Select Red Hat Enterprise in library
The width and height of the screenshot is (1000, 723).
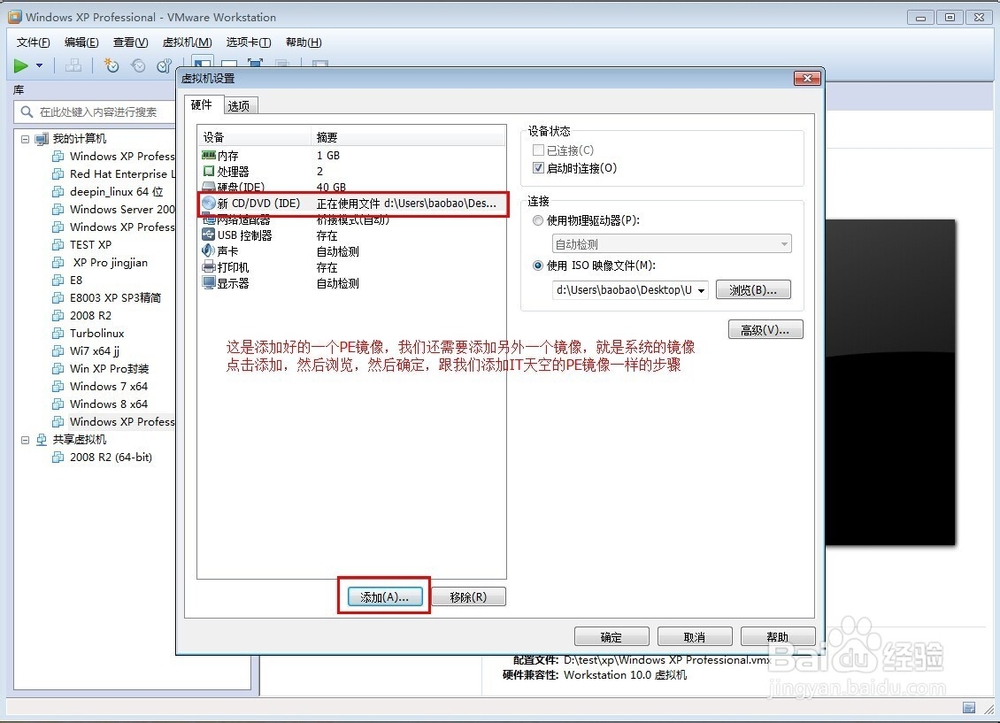point(121,174)
